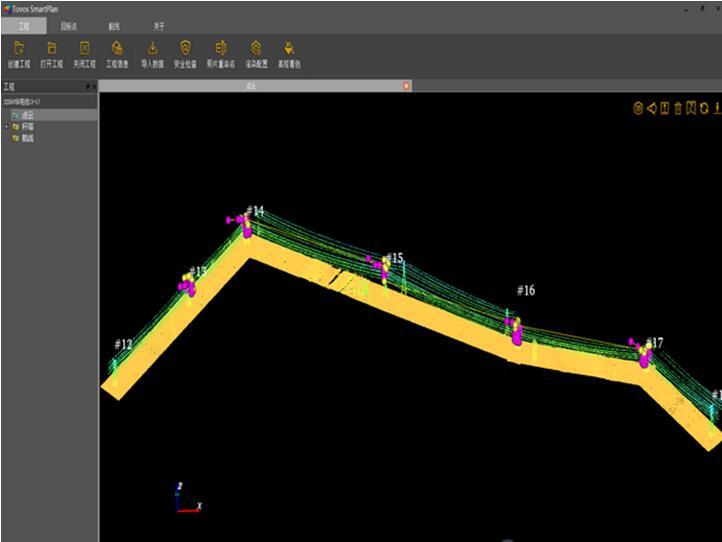This screenshot has width=722, height=542.
Task: Select 航线 folder in project tree
Action: (27, 138)
